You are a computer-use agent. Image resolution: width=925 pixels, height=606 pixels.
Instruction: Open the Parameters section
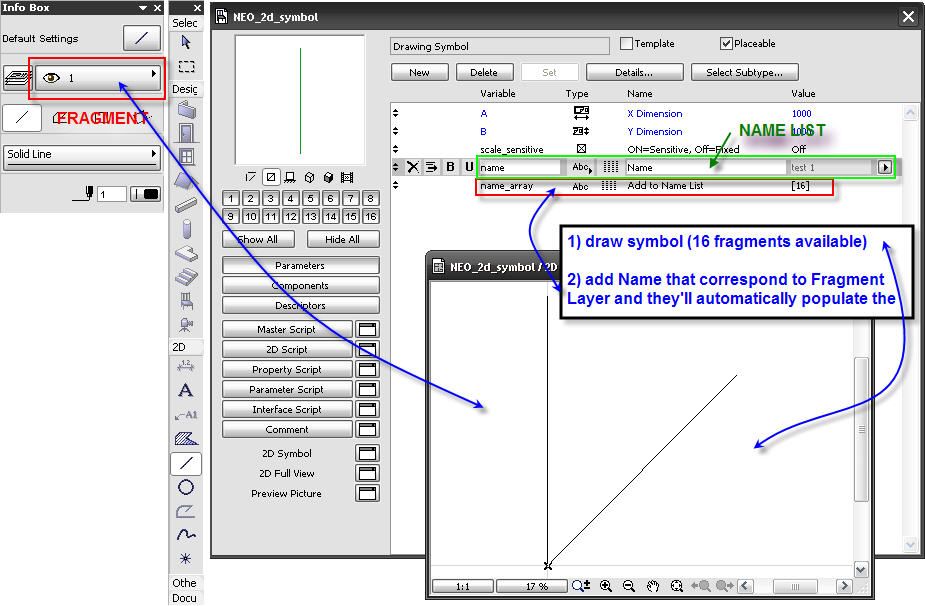pos(300,266)
